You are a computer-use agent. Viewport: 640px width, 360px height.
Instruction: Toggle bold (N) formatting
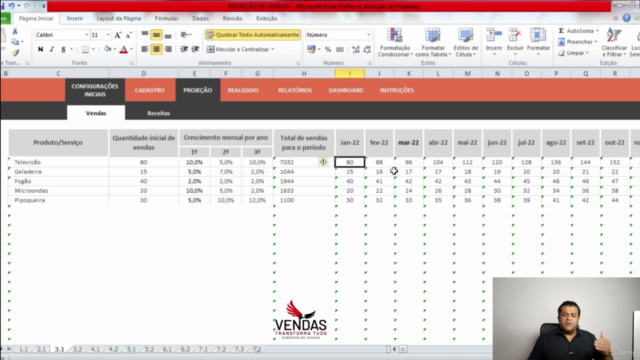tap(40, 49)
